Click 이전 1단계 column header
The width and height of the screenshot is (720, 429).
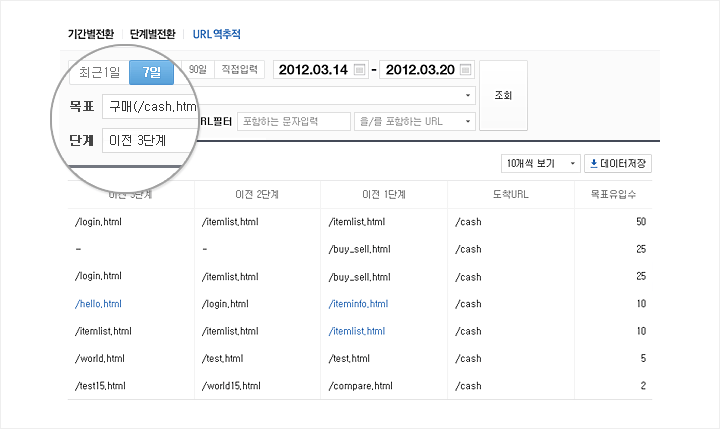pyautogui.click(x=384, y=194)
